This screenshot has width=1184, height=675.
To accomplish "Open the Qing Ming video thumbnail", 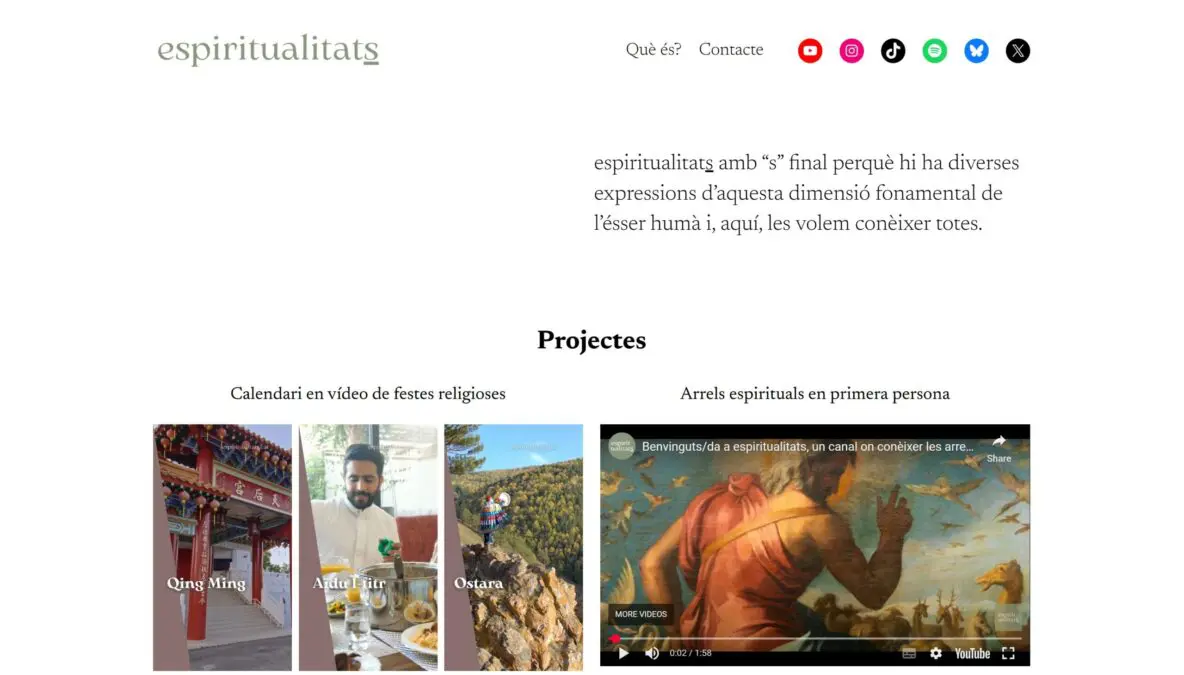I will (222, 547).
